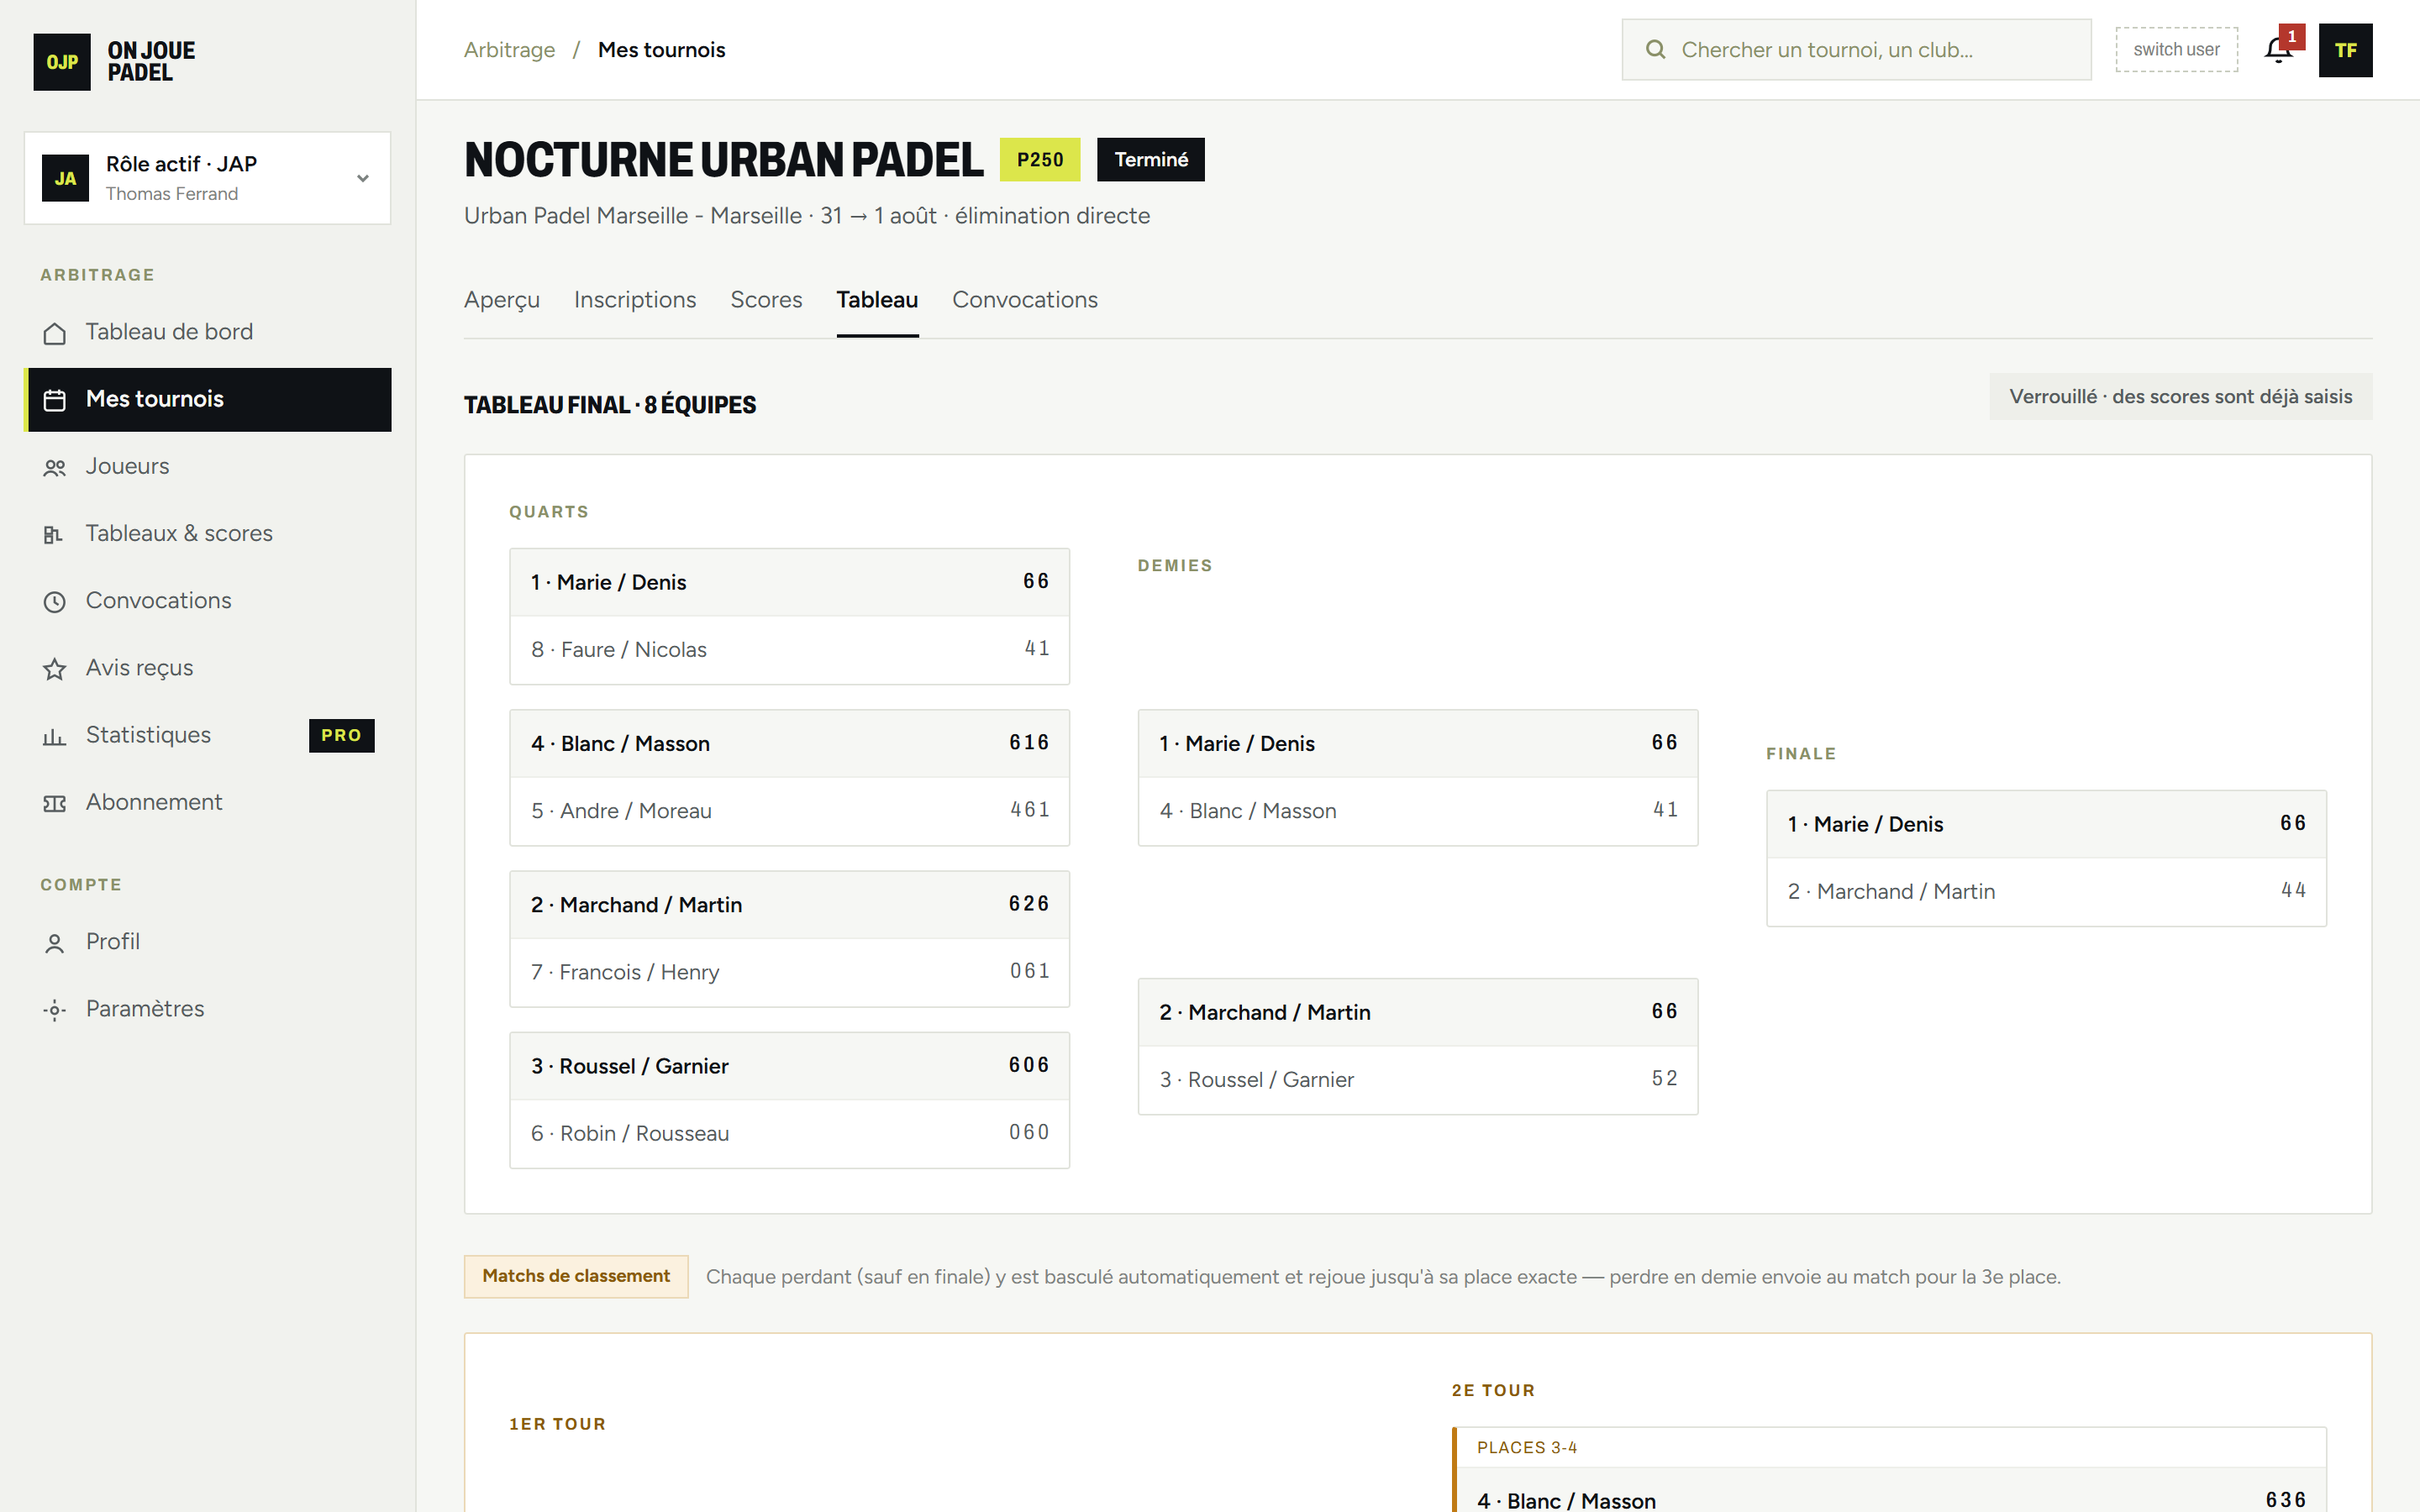Screen dimensions: 2420x1512
Task: Click the P250 category badge
Action: [1040, 160]
